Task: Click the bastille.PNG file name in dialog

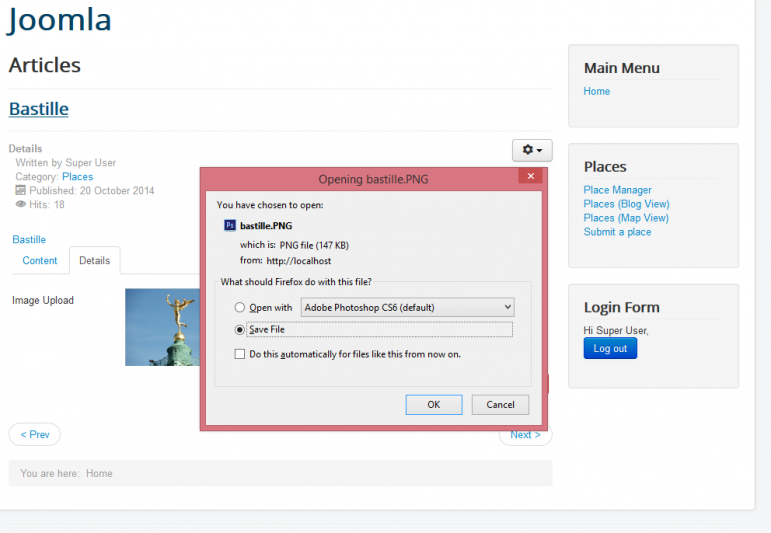Action: 266,226
